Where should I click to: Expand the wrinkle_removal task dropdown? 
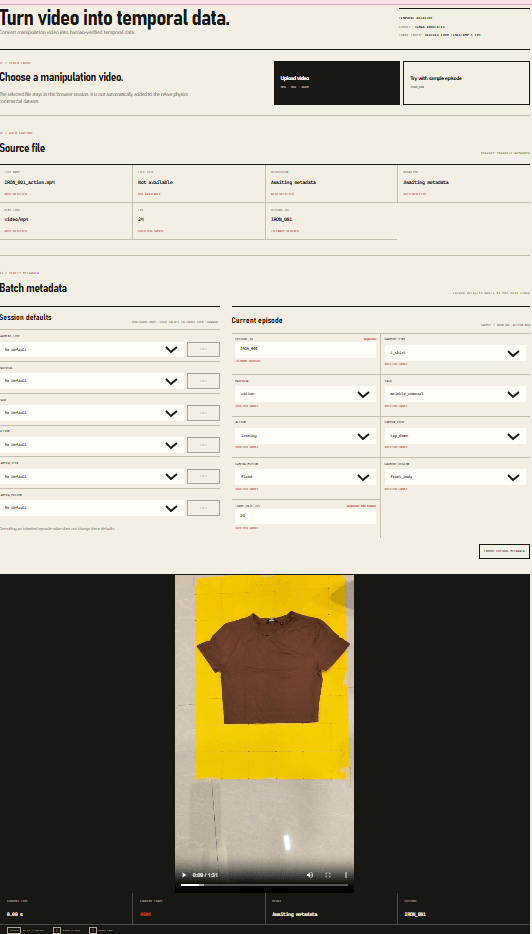coord(455,394)
